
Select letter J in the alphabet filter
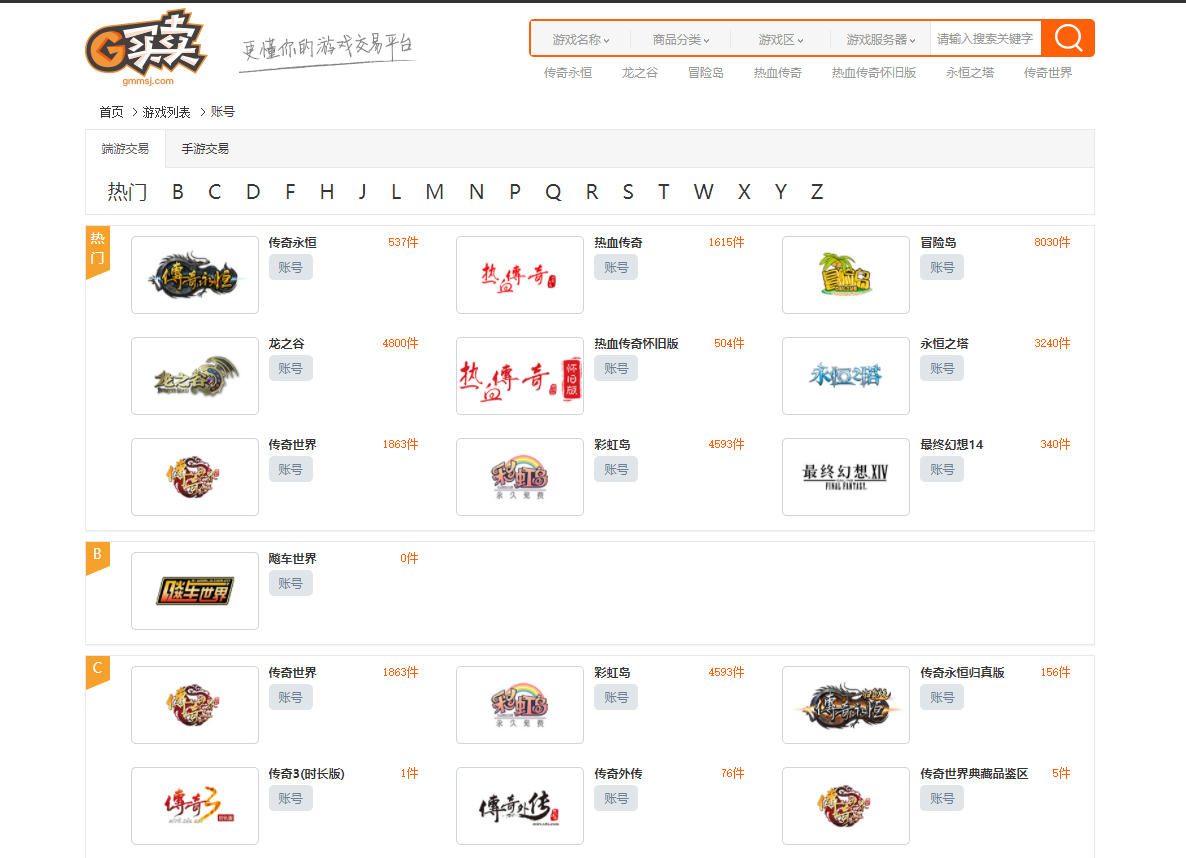click(362, 191)
